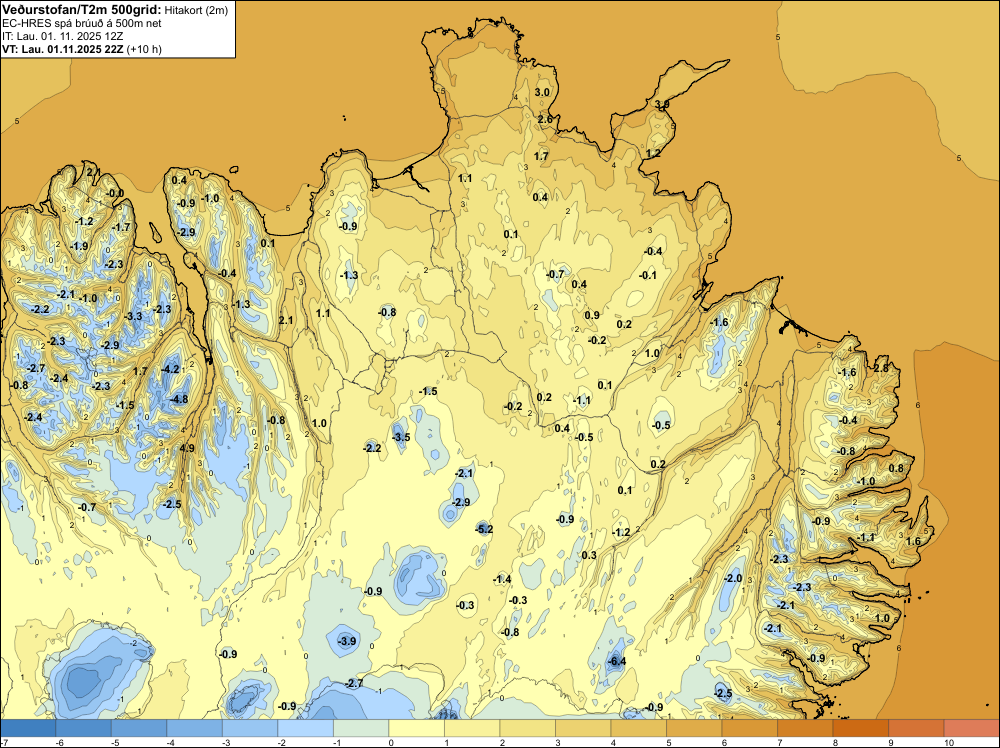Image resolution: width=1000 pixels, height=748 pixels.
Task: Click the temperature value '-6.4'
Action: pos(617,661)
